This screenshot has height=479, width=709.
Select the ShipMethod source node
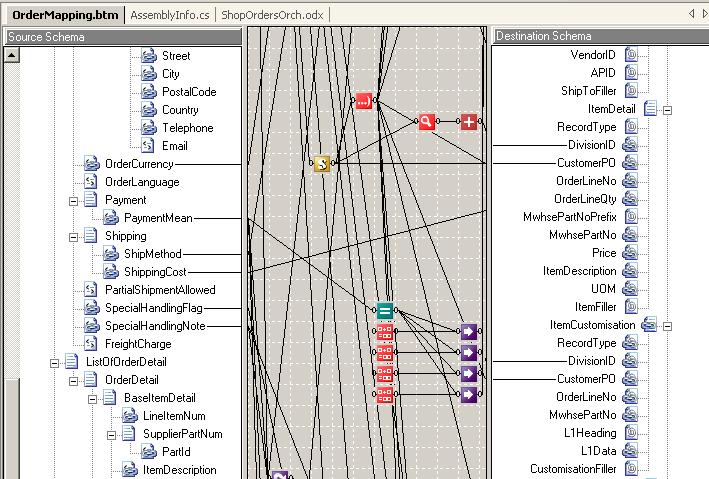(x=153, y=254)
